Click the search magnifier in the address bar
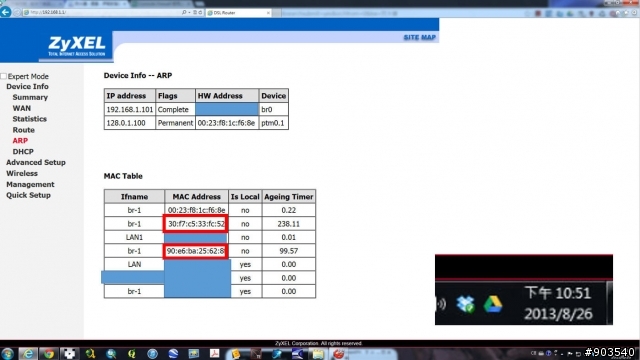The image size is (640, 360). point(184,13)
